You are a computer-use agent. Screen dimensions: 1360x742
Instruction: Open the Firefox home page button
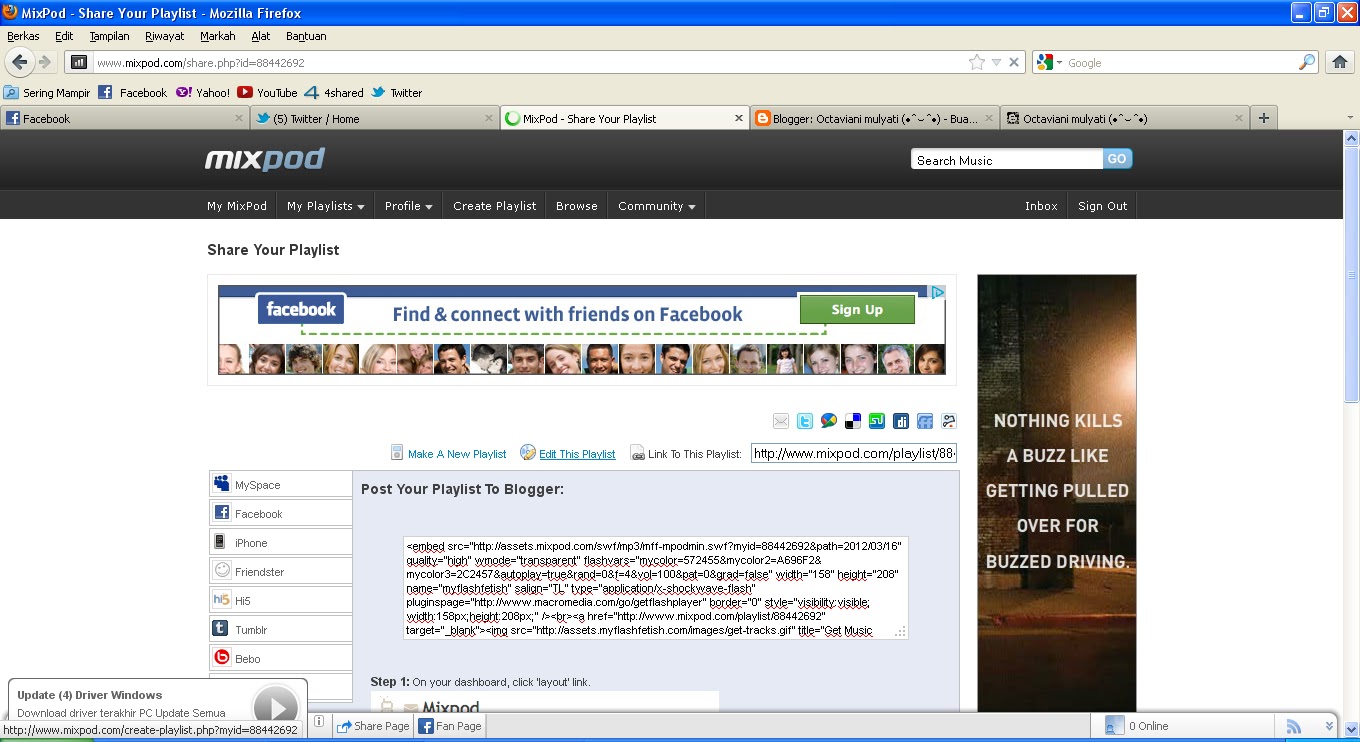(1340, 62)
